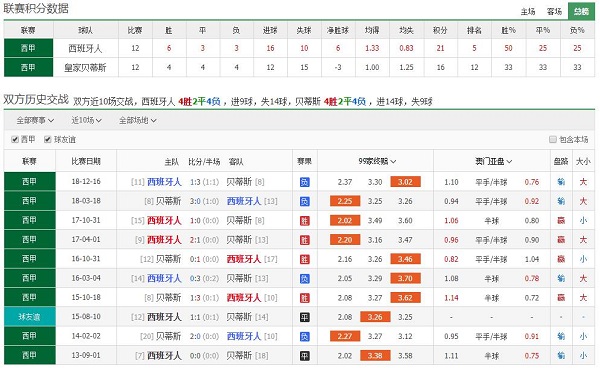Click the 西甲 league badge on 18-12-16
This screenshot has height=368, width=600.
point(29,181)
